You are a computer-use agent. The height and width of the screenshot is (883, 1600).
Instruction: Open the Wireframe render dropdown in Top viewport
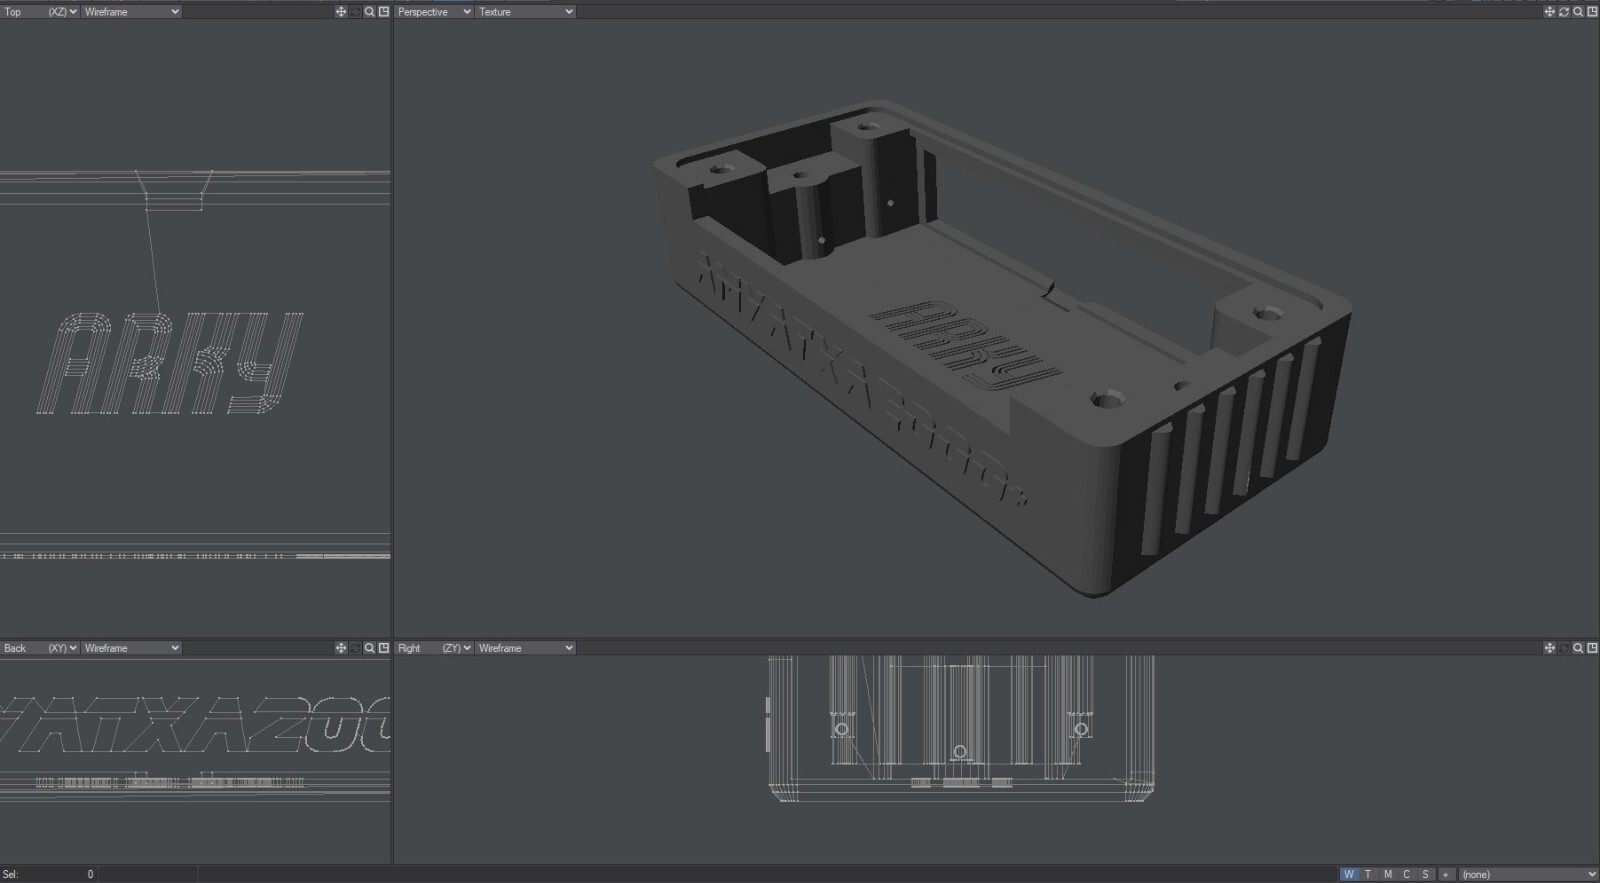(x=131, y=12)
